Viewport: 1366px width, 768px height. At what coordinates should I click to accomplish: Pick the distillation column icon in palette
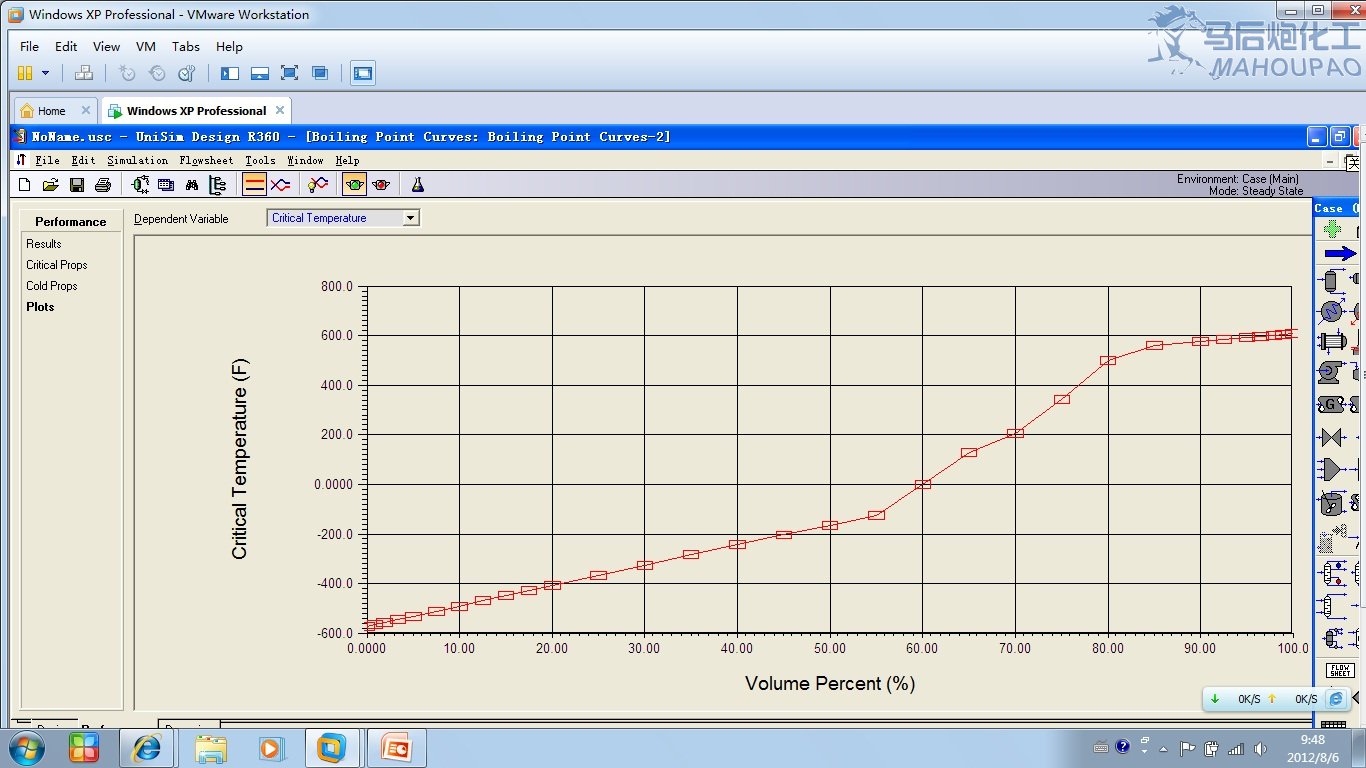1332,574
